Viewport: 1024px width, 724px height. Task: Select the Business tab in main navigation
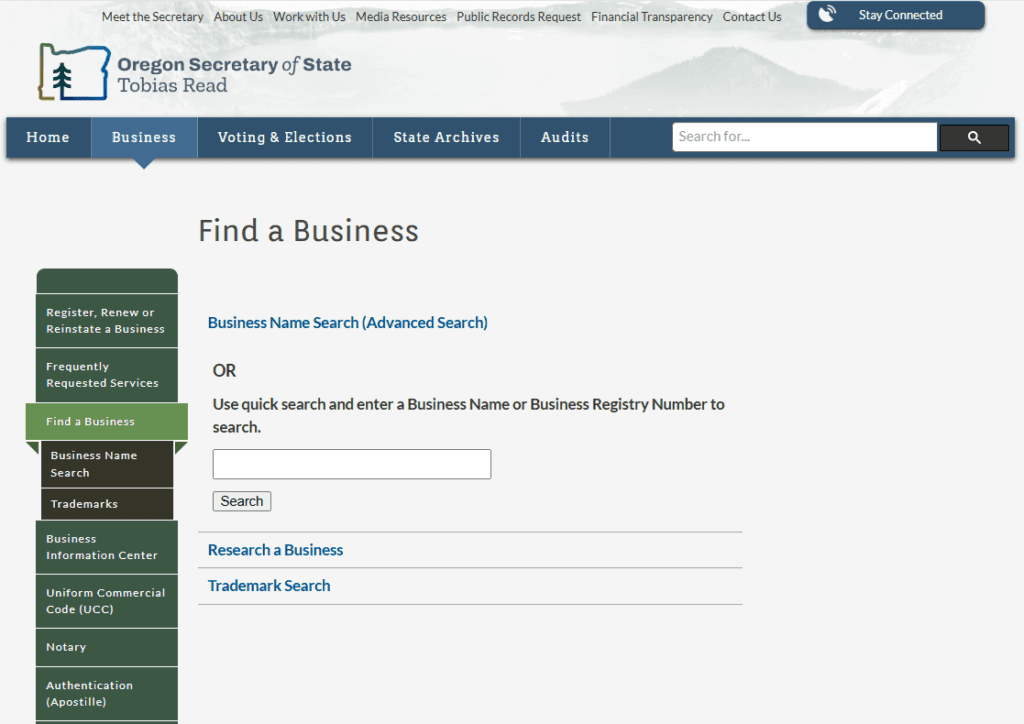(x=143, y=137)
